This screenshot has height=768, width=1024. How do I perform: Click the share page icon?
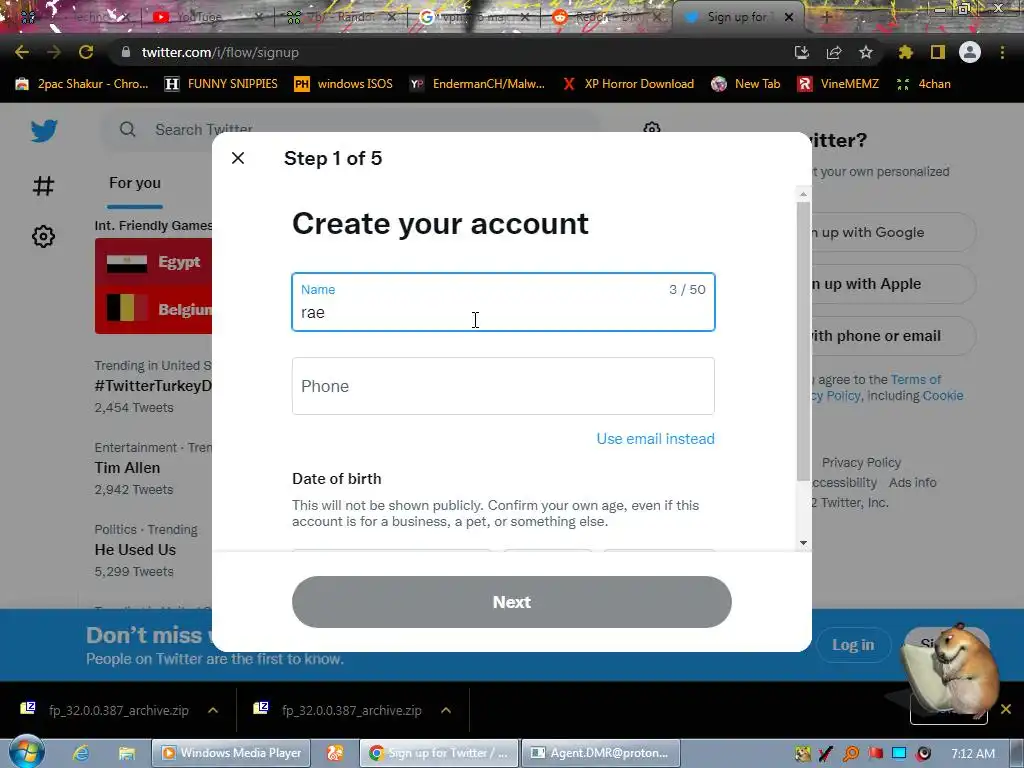tap(834, 52)
